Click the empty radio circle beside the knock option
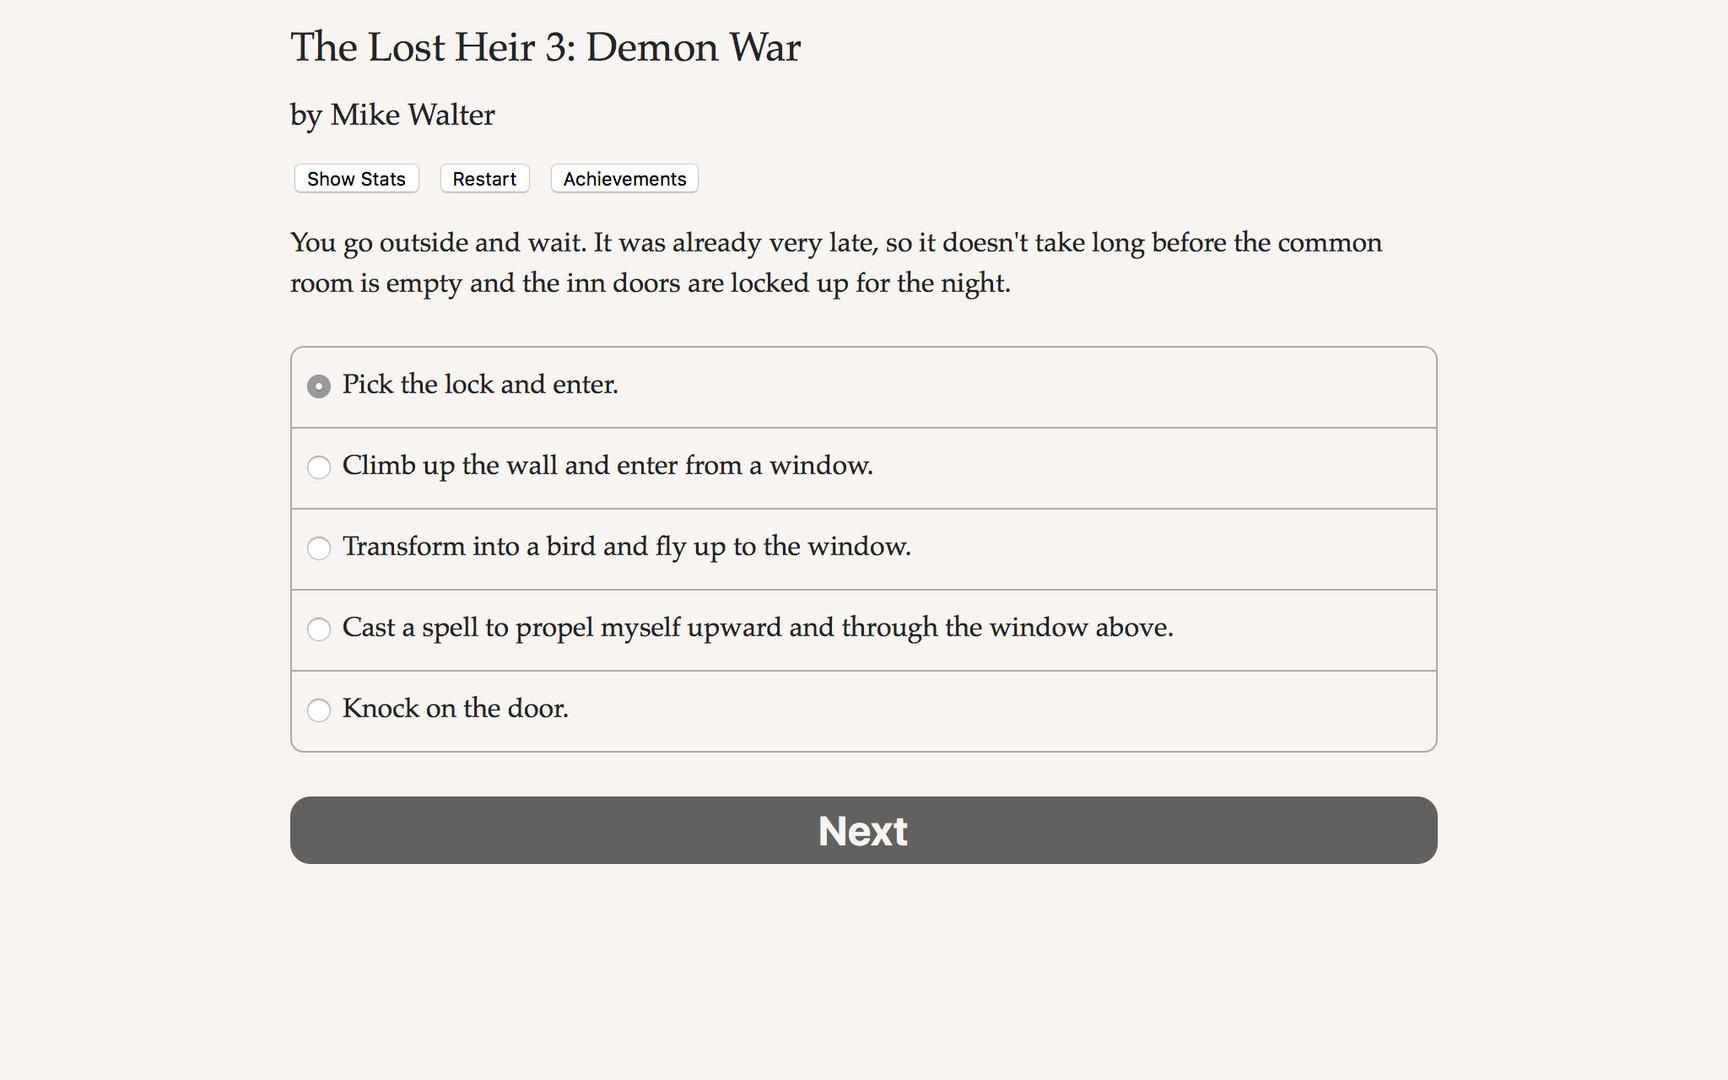The width and height of the screenshot is (1728, 1080). pos(318,710)
